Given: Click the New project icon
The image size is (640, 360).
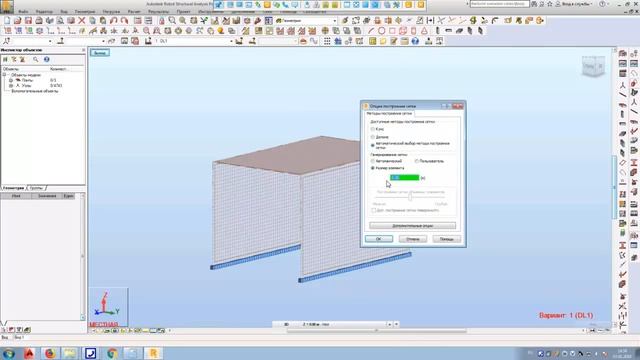Looking at the screenshot, I should point(7,20).
